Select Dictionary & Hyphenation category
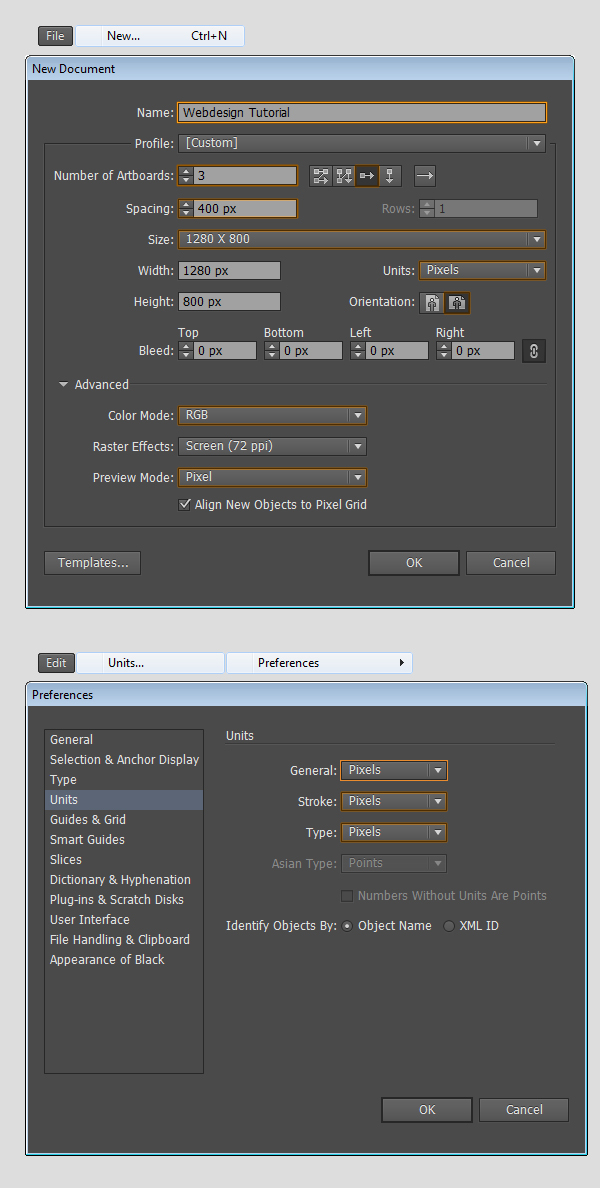The height and width of the screenshot is (1188, 600). pyautogui.click(x=123, y=880)
